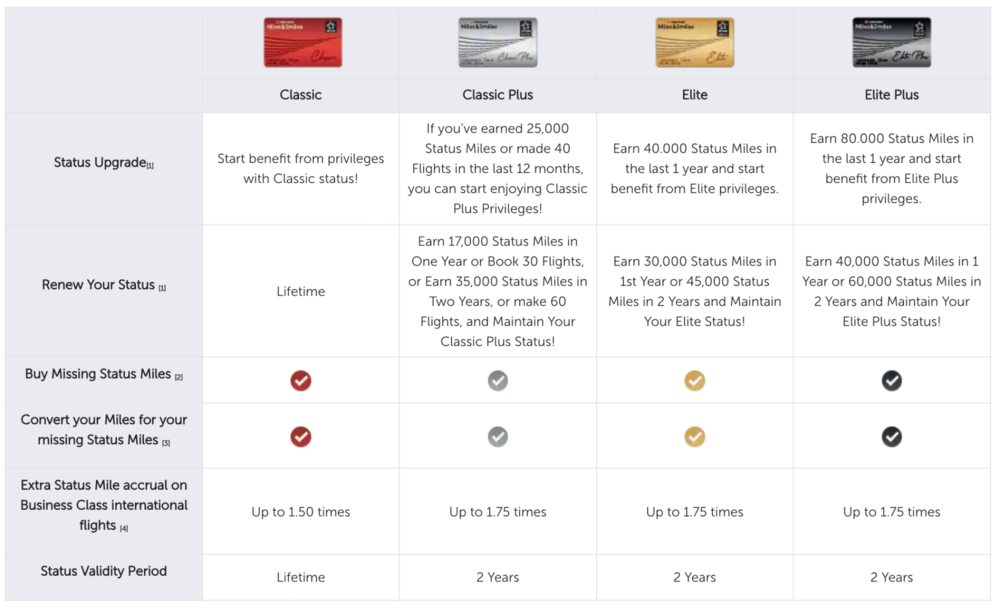The width and height of the screenshot is (1000, 609).
Task: Select the Elite Plus column header
Action: click(891, 95)
